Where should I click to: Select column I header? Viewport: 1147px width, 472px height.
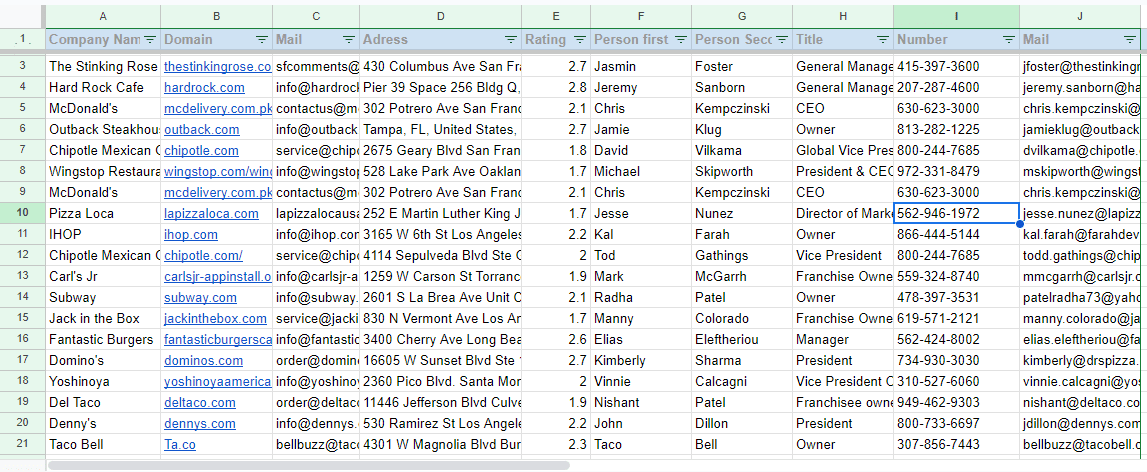point(957,16)
